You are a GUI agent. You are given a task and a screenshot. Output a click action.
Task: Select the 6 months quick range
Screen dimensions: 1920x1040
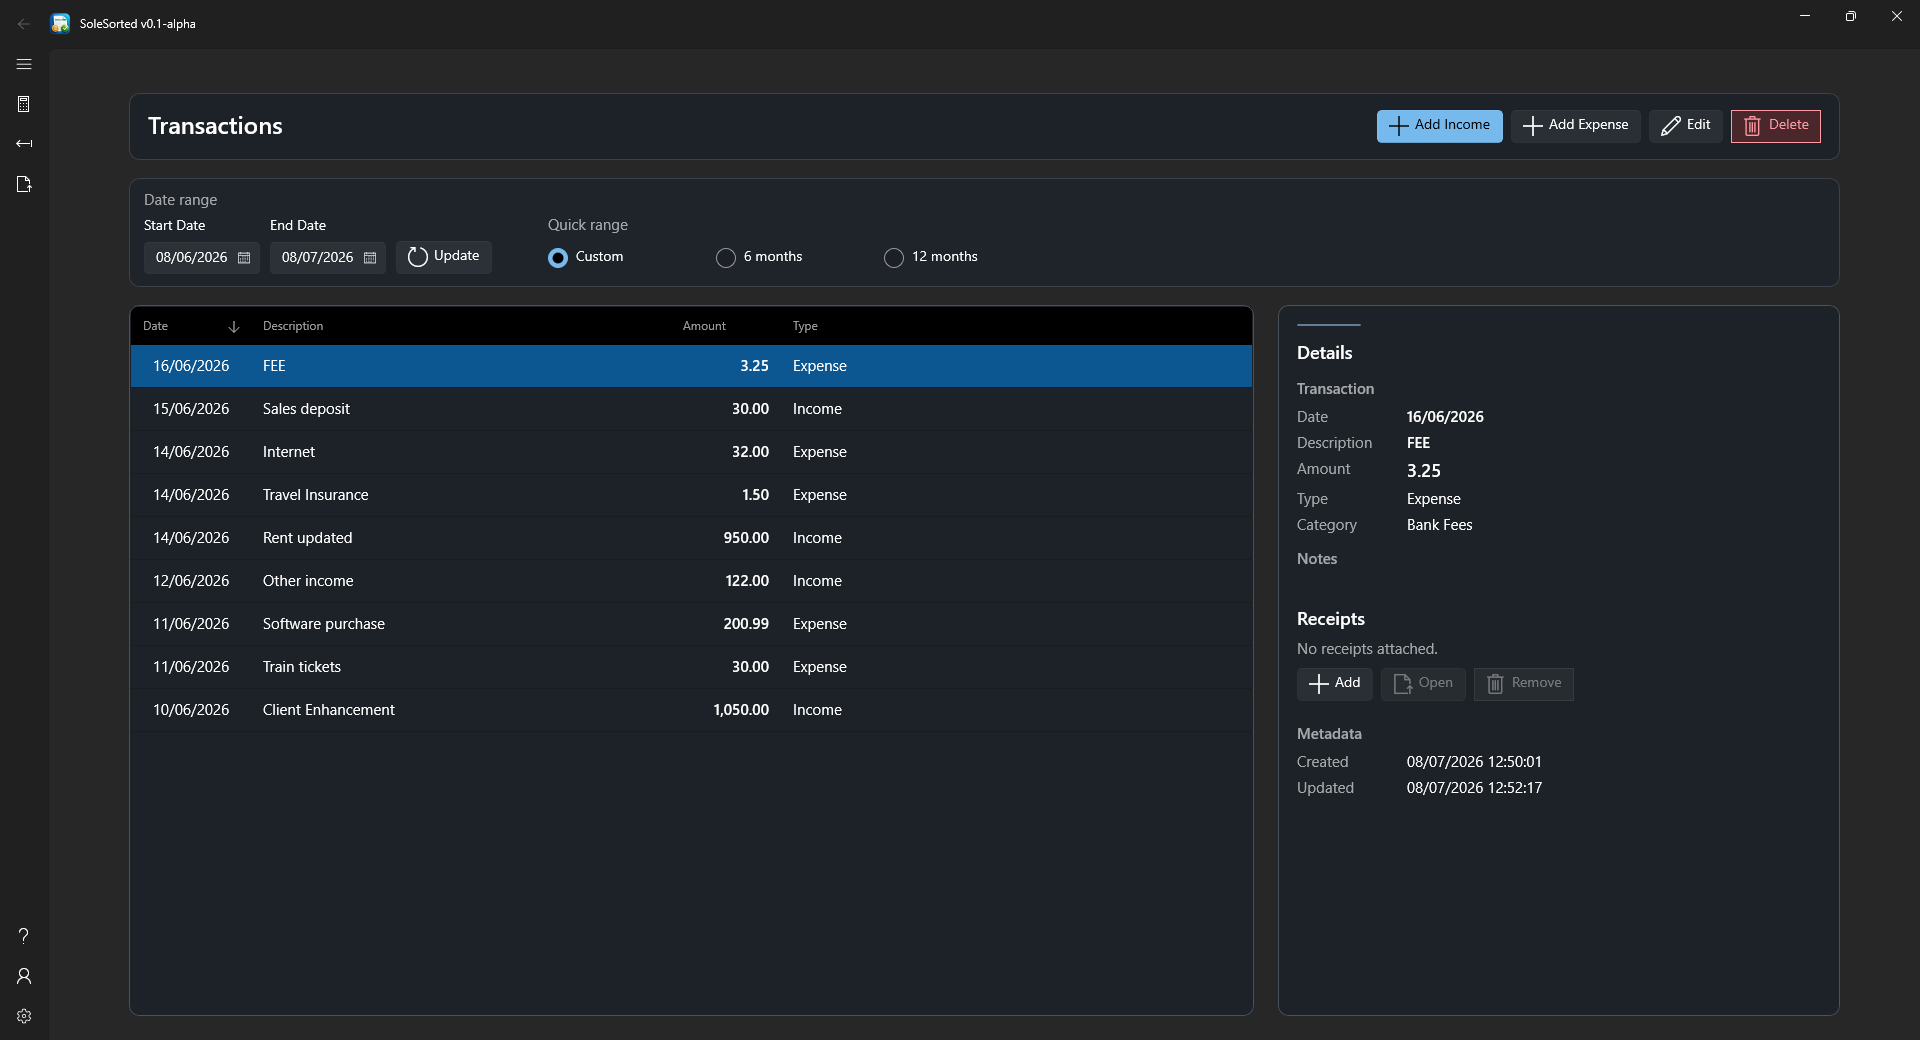[759, 257]
